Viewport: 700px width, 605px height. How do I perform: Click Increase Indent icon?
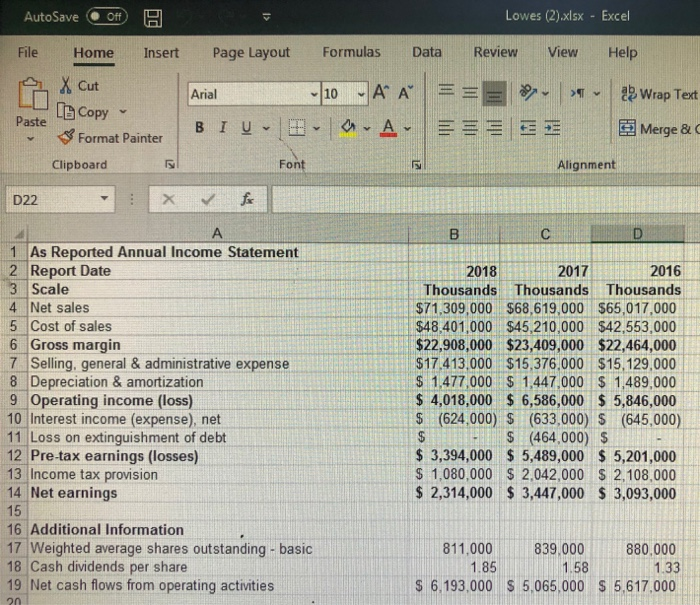pyautogui.click(x=552, y=128)
